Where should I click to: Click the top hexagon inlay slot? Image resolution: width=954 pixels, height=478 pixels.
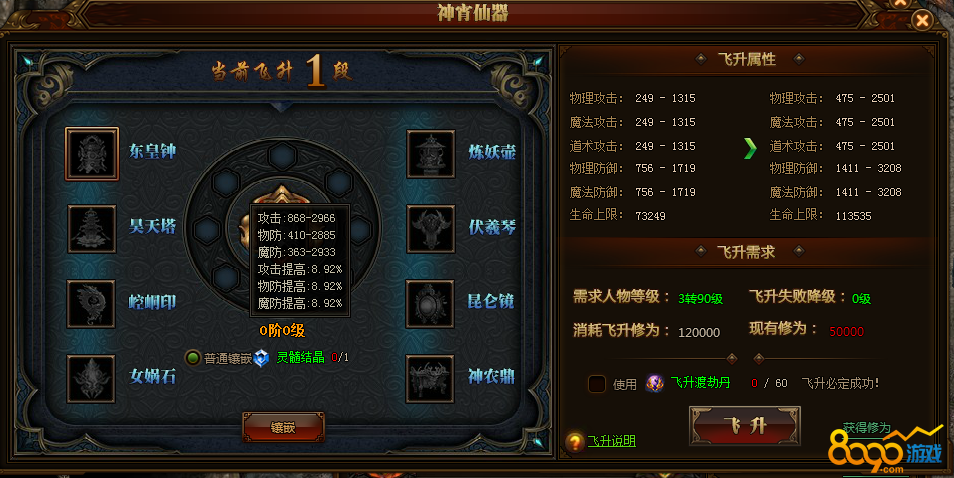pyautogui.click(x=282, y=156)
